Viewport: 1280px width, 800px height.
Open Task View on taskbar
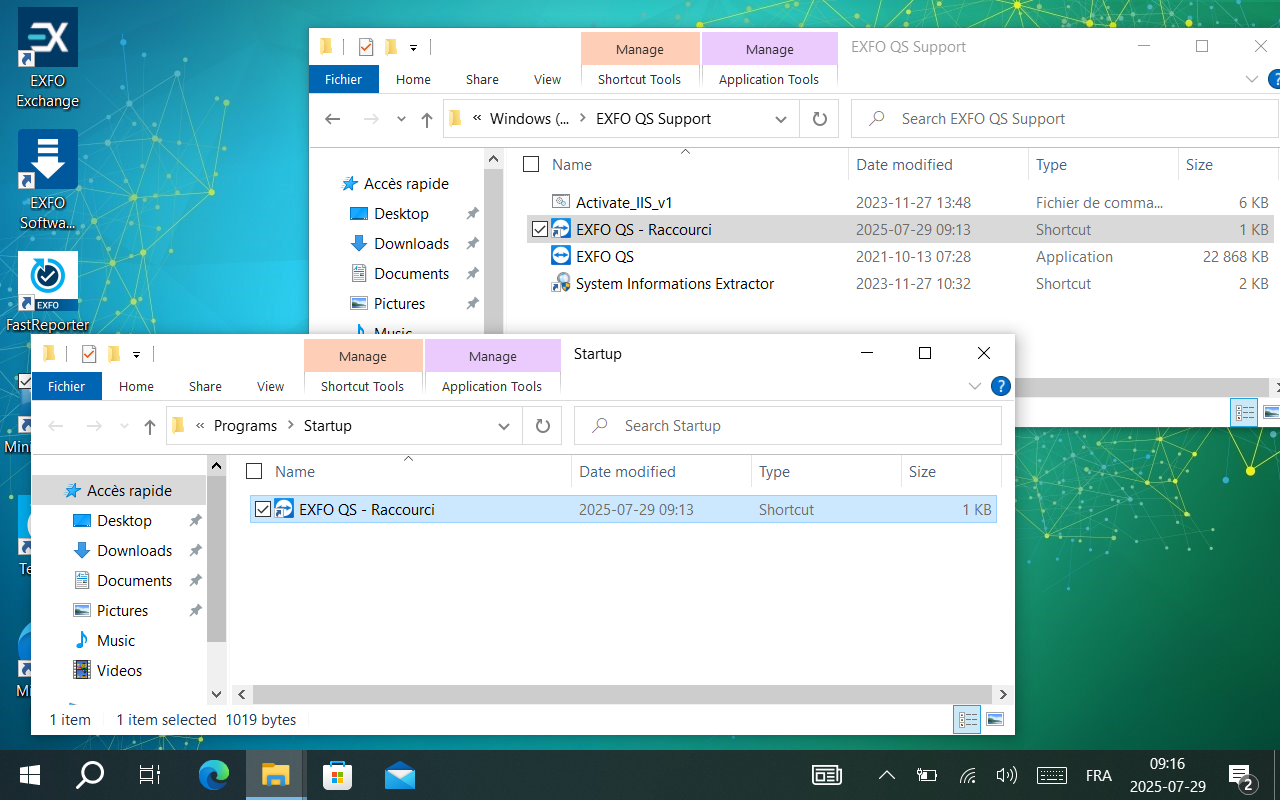(150, 775)
